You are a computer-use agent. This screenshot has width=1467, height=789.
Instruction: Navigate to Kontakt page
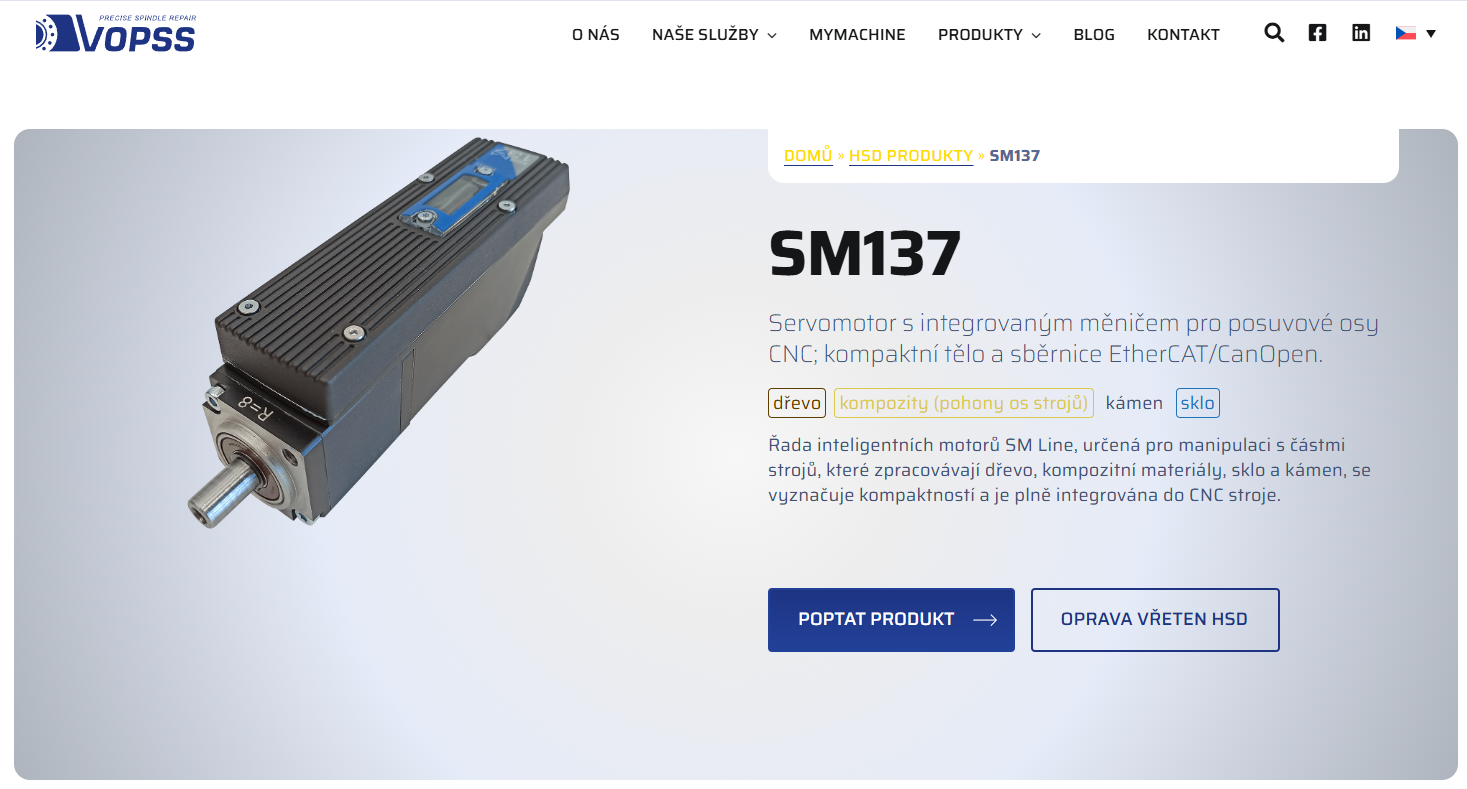point(1183,35)
